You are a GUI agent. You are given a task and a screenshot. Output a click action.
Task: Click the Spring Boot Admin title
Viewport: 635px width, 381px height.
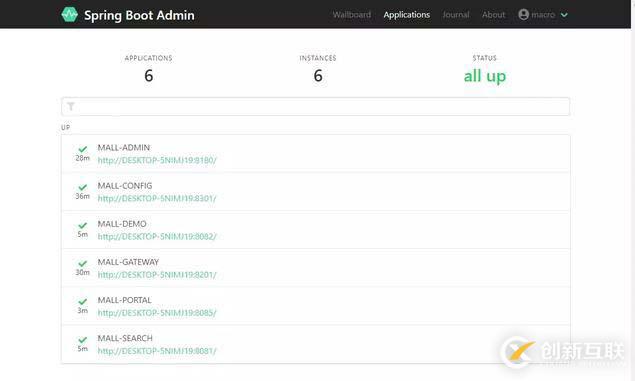click(x=139, y=15)
